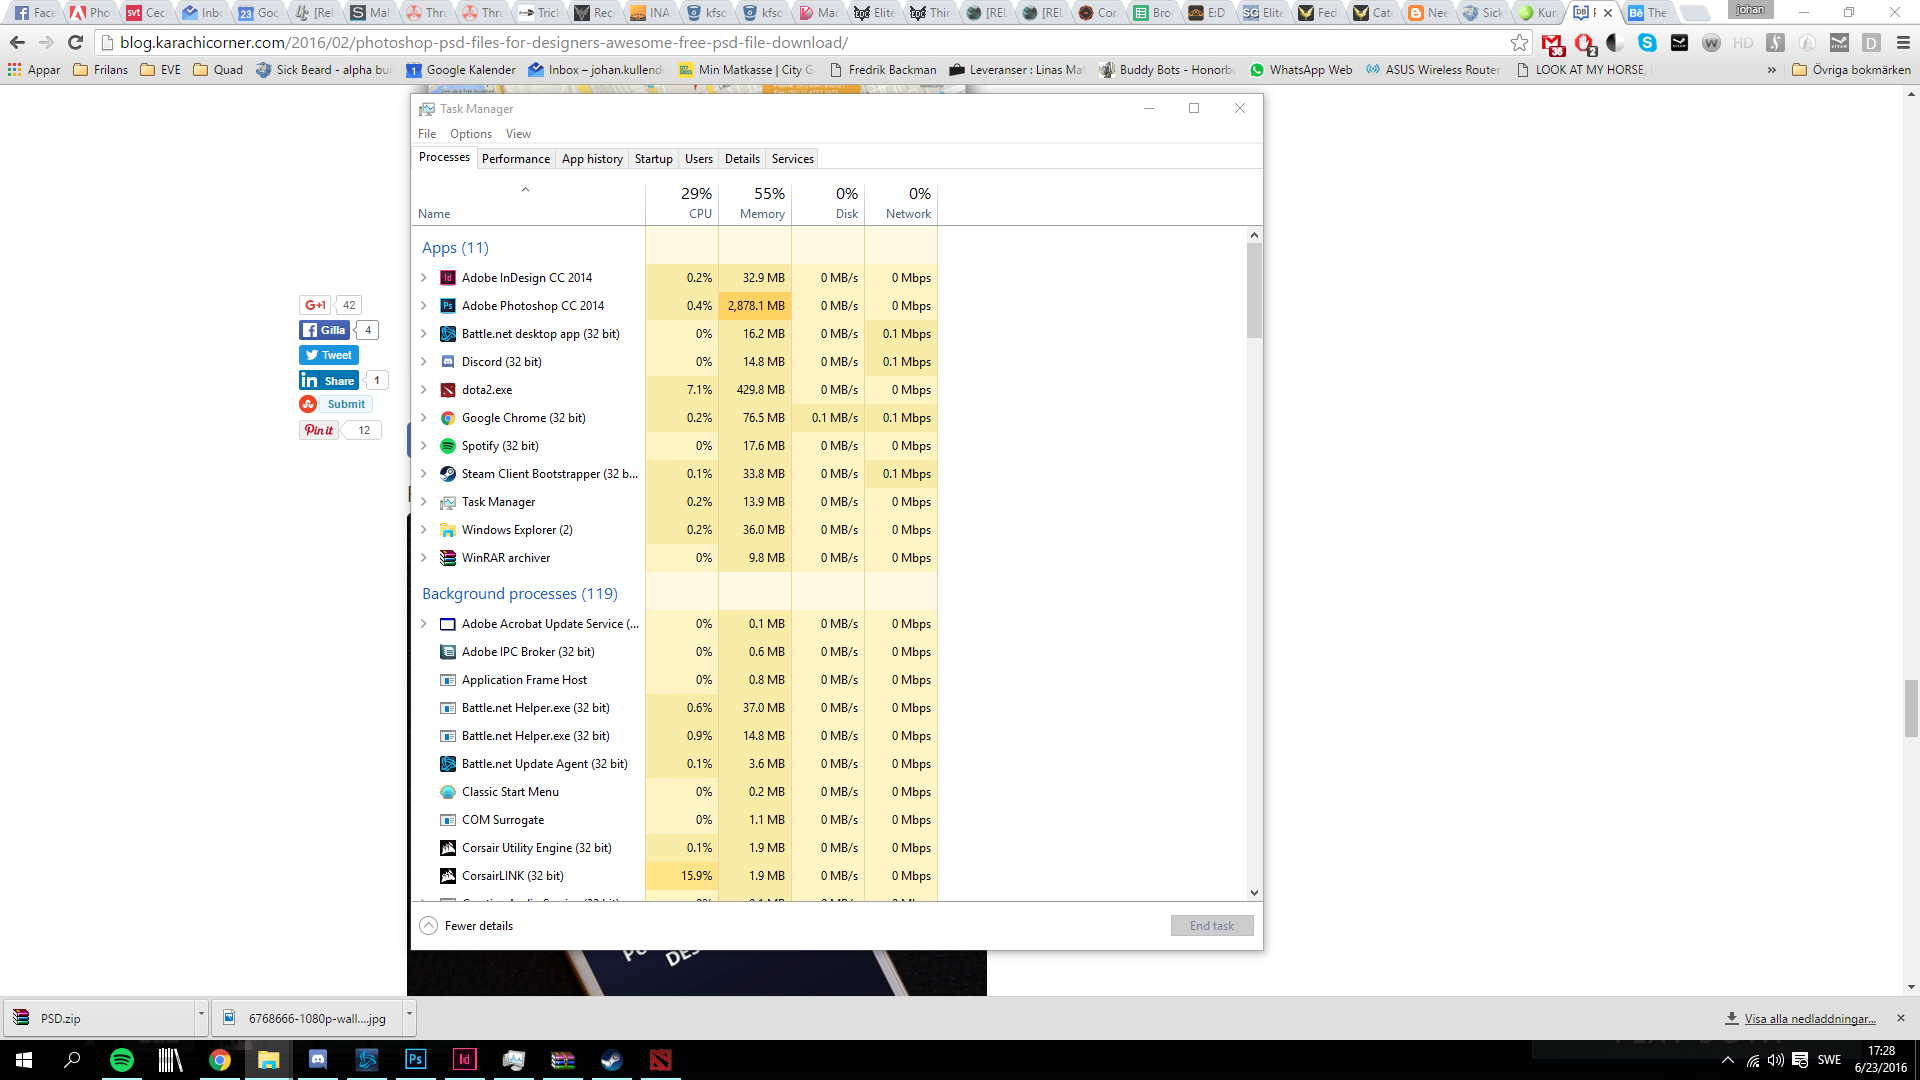Click the Facebook Gilla button

[x=324, y=330]
